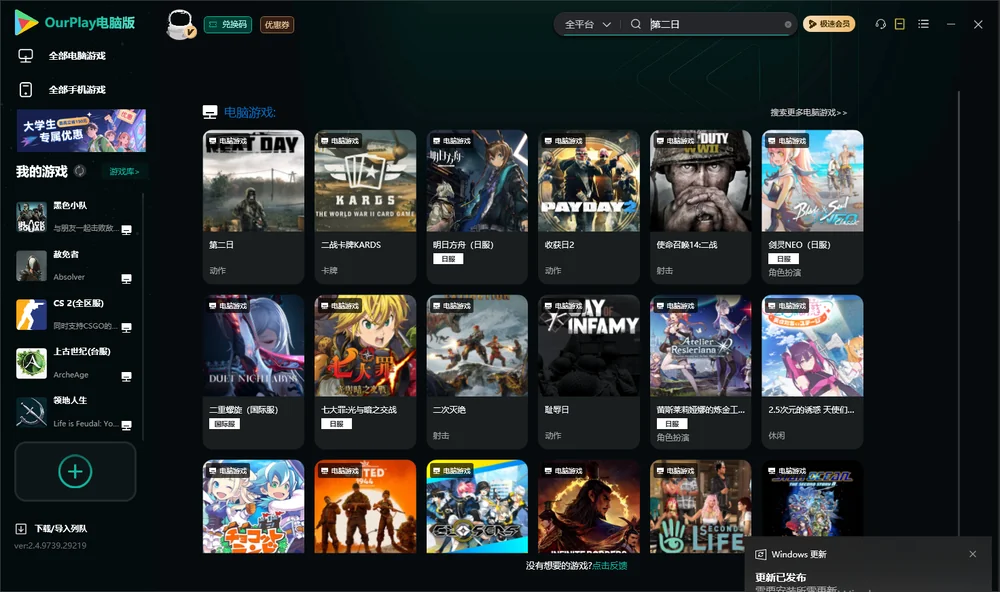Click the search magnifier icon
This screenshot has width=1000, height=592.
(x=636, y=24)
